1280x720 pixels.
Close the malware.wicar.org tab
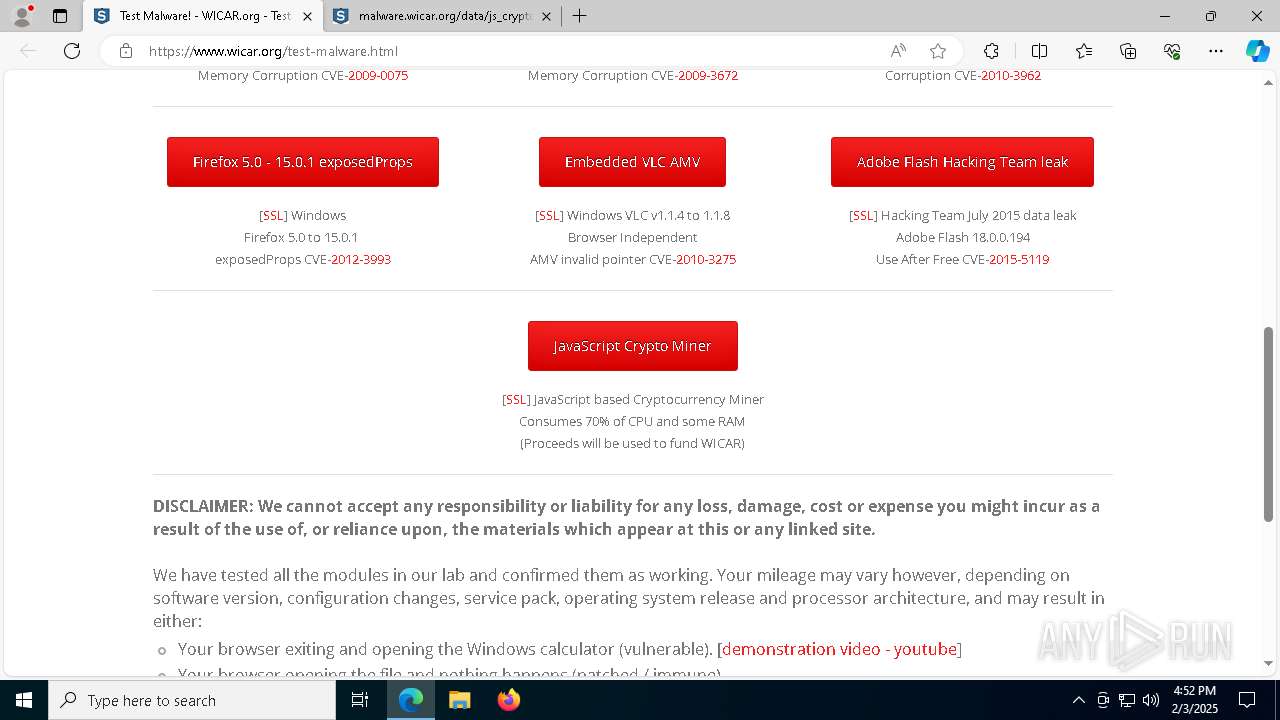coord(547,16)
